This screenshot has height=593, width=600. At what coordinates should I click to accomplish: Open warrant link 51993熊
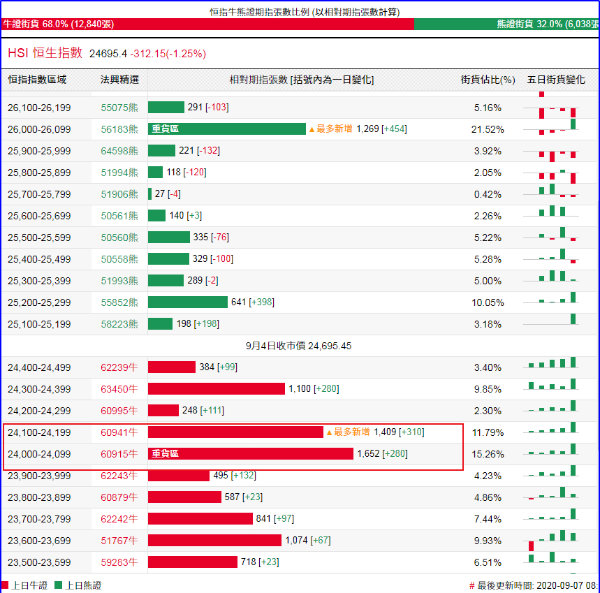[x=119, y=281]
